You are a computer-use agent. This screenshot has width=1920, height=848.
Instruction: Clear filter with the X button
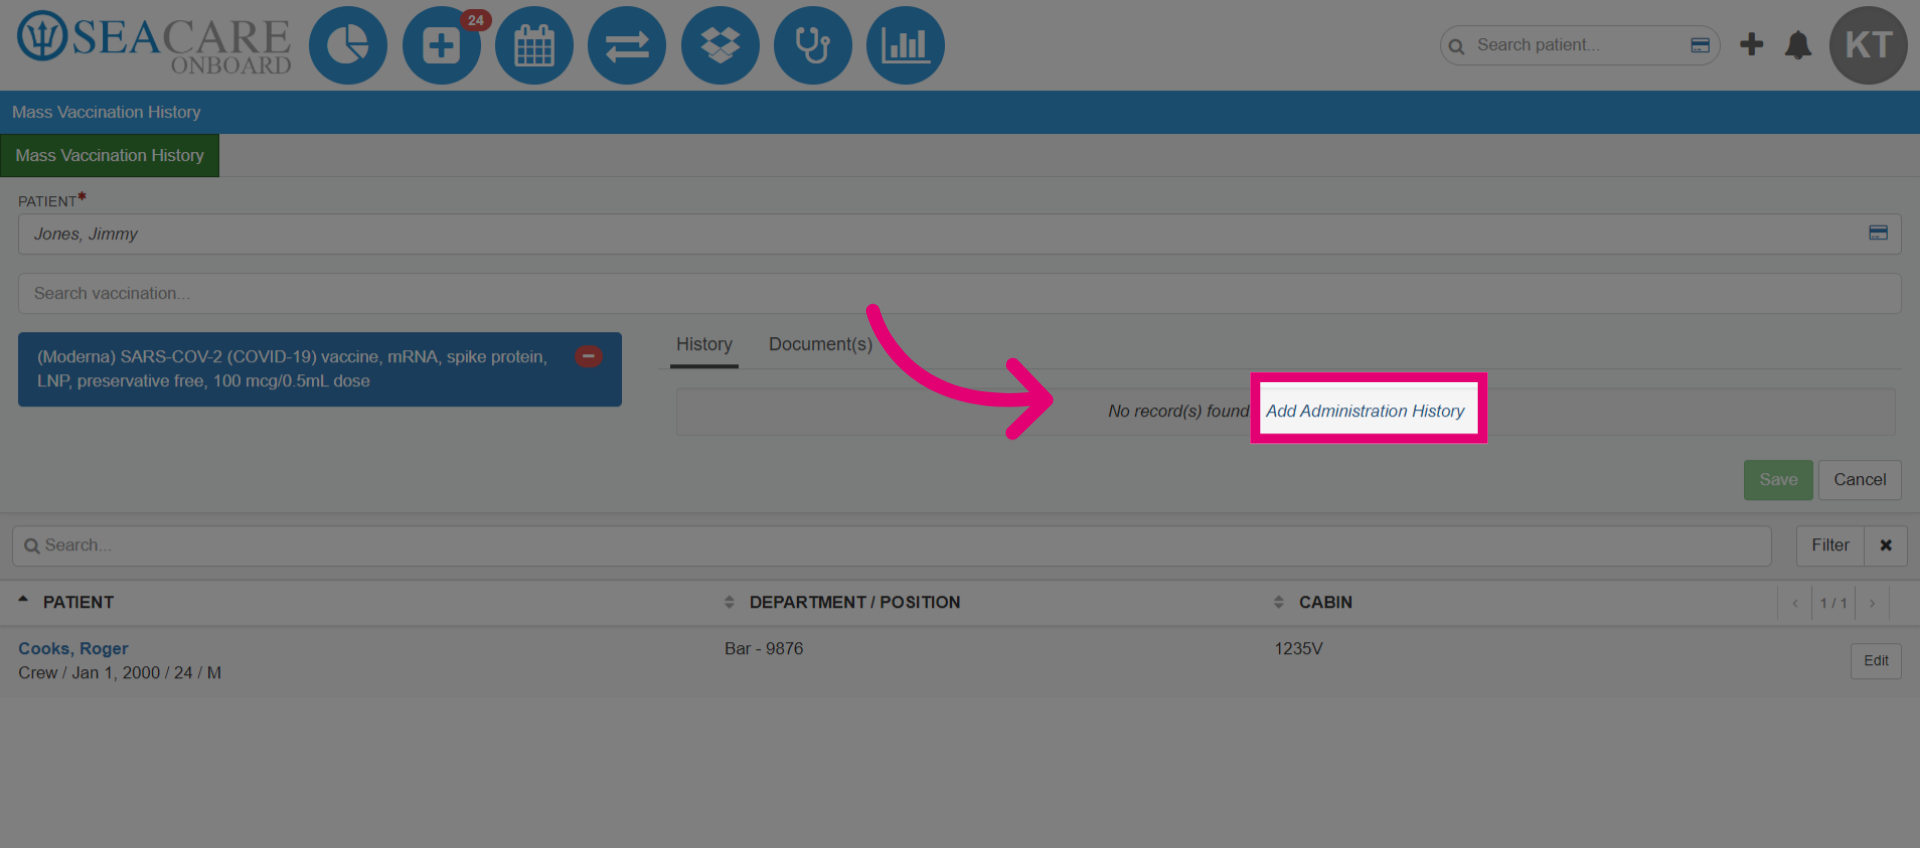click(1886, 545)
